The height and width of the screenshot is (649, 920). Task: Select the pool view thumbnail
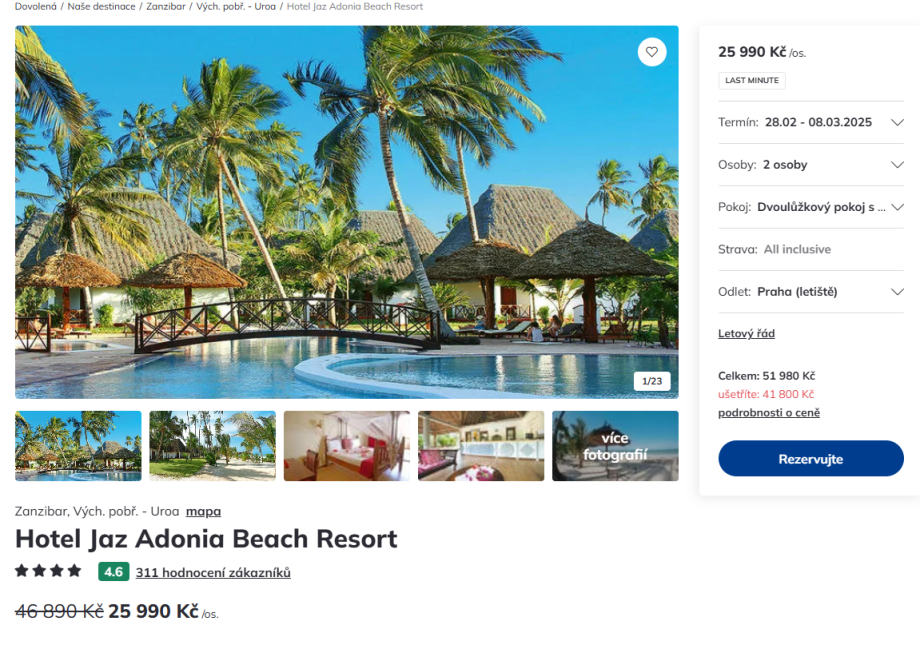(78, 446)
